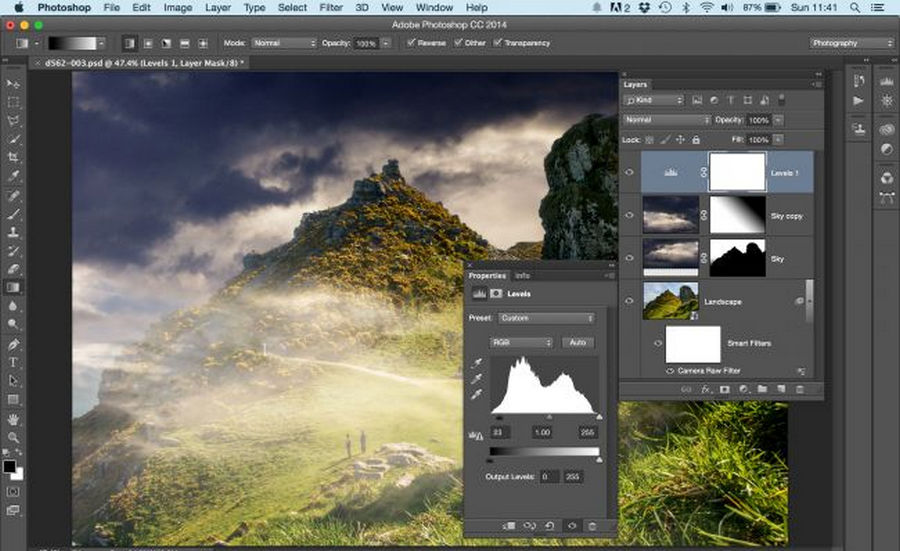Create new group folder in Layers panel

click(x=762, y=389)
